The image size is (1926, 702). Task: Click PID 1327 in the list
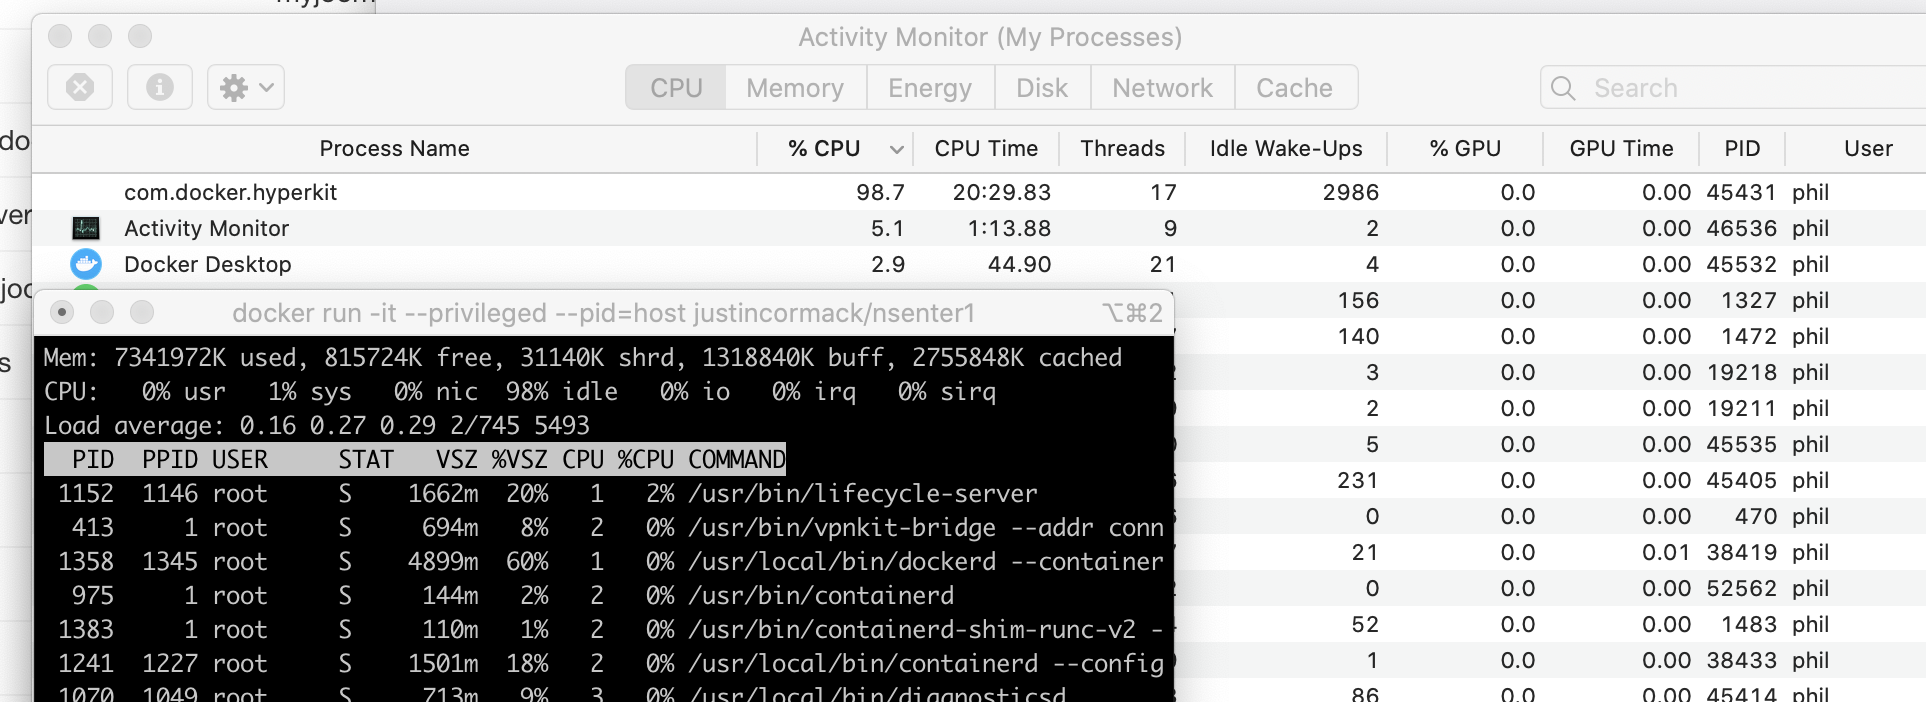[1748, 300]
